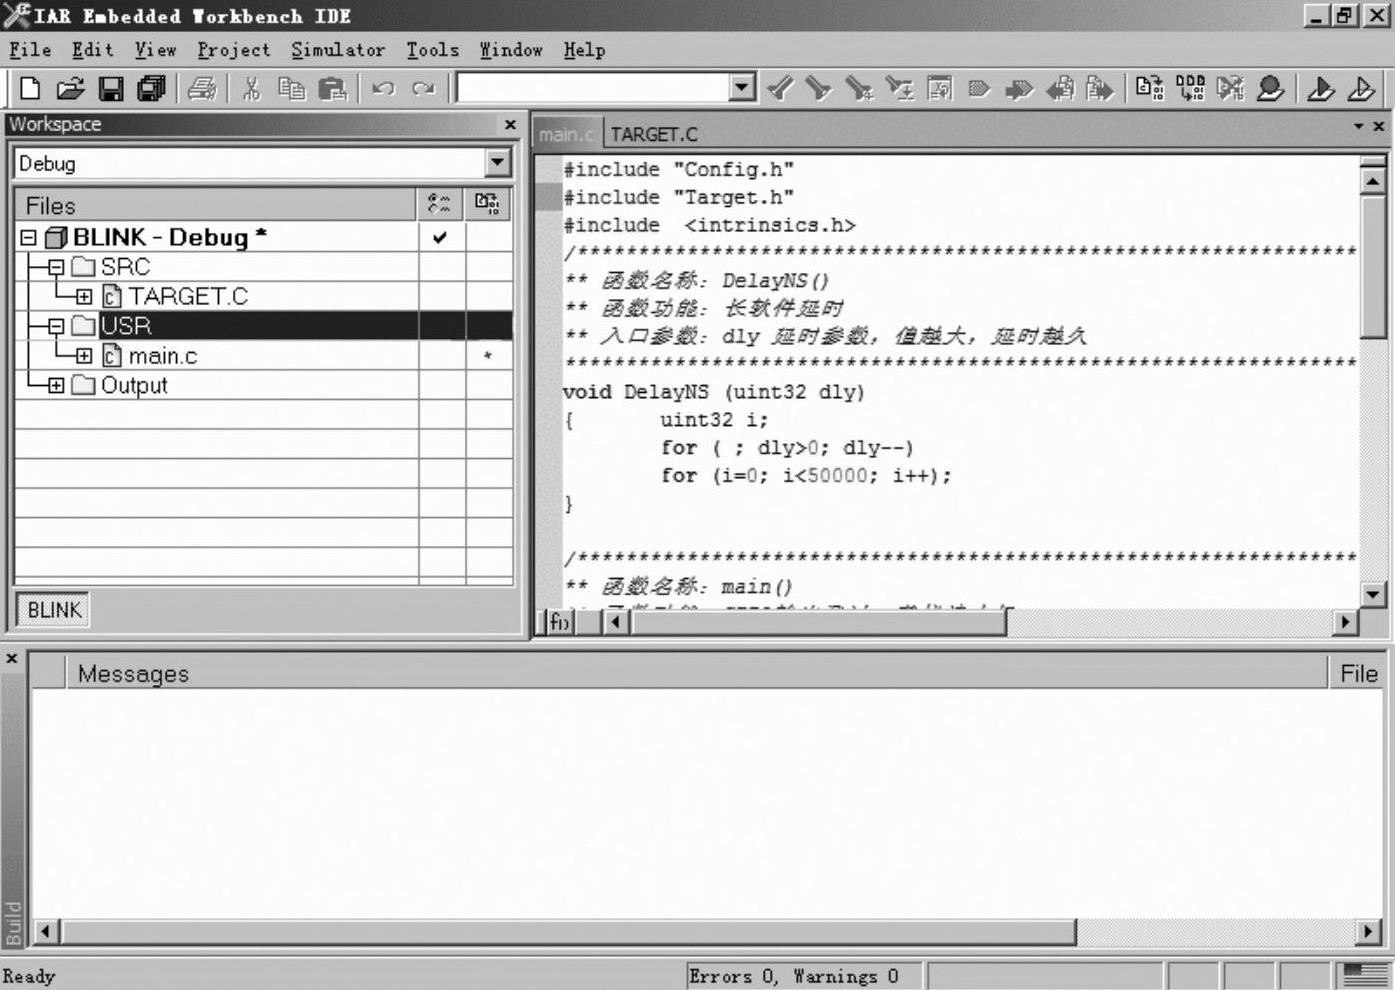1395x990 pixels.
Task: Open the Tools menu
Action: pyautogui.click(x=432, y=50)
